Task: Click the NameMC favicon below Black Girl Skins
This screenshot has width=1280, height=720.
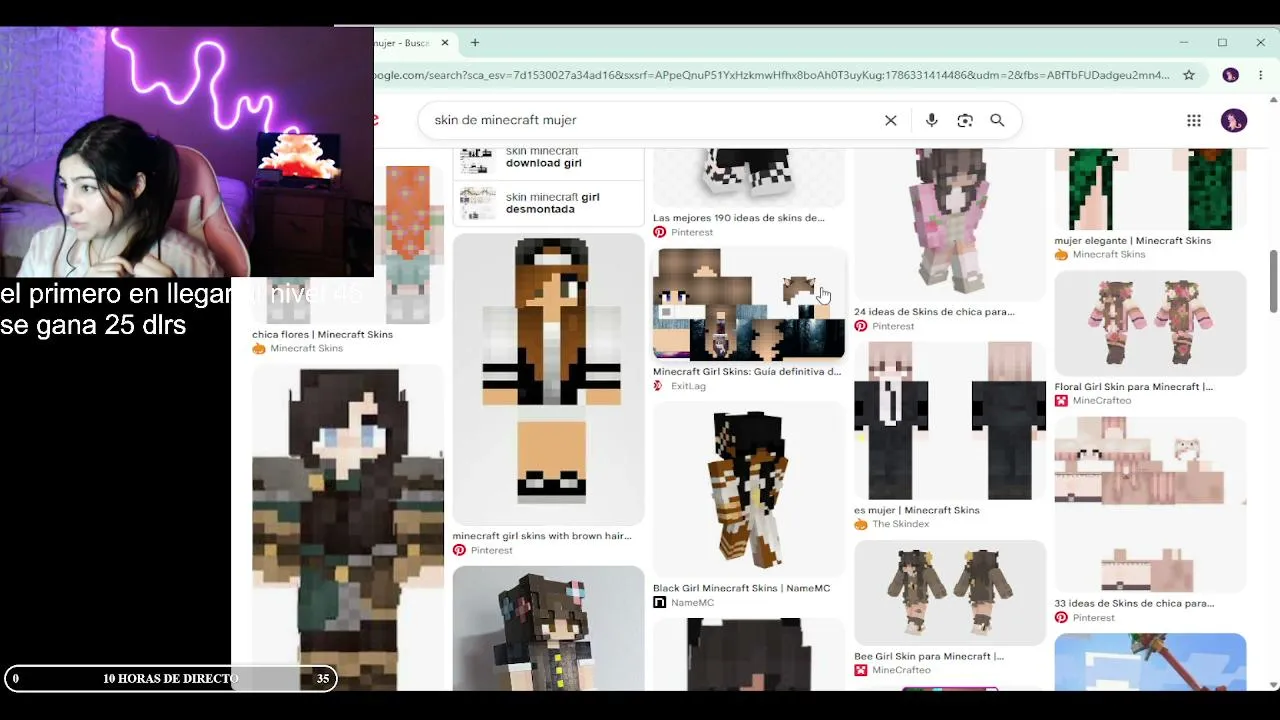Action: (x=659, y=603)
